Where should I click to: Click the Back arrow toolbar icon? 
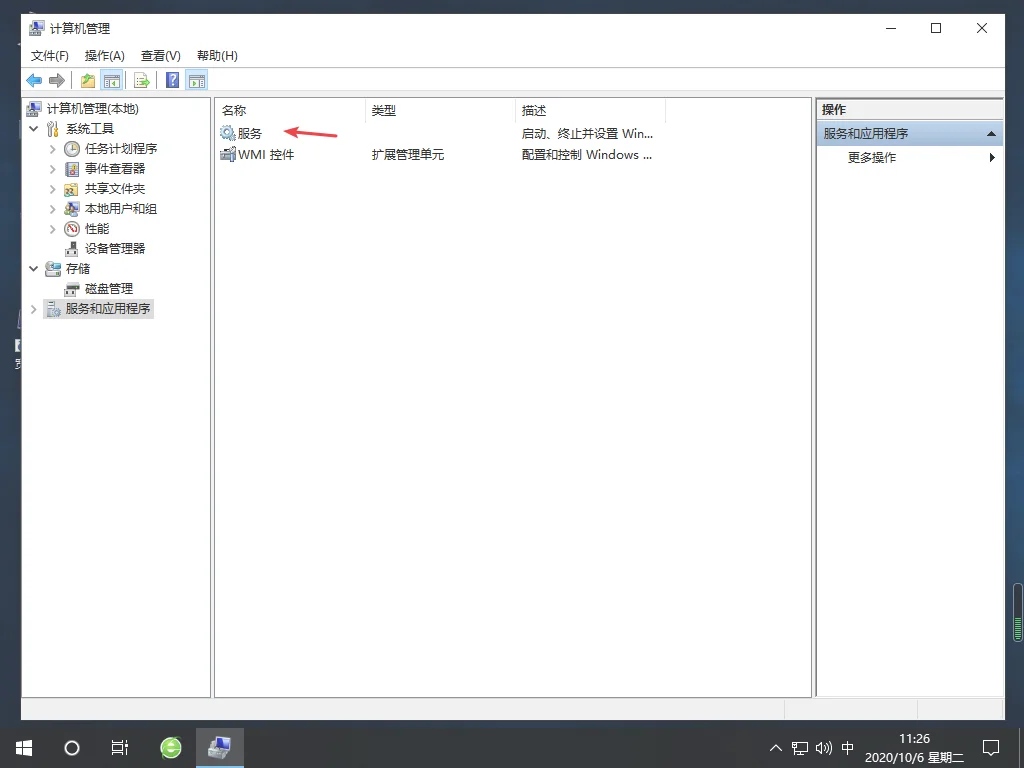[34, 81]
